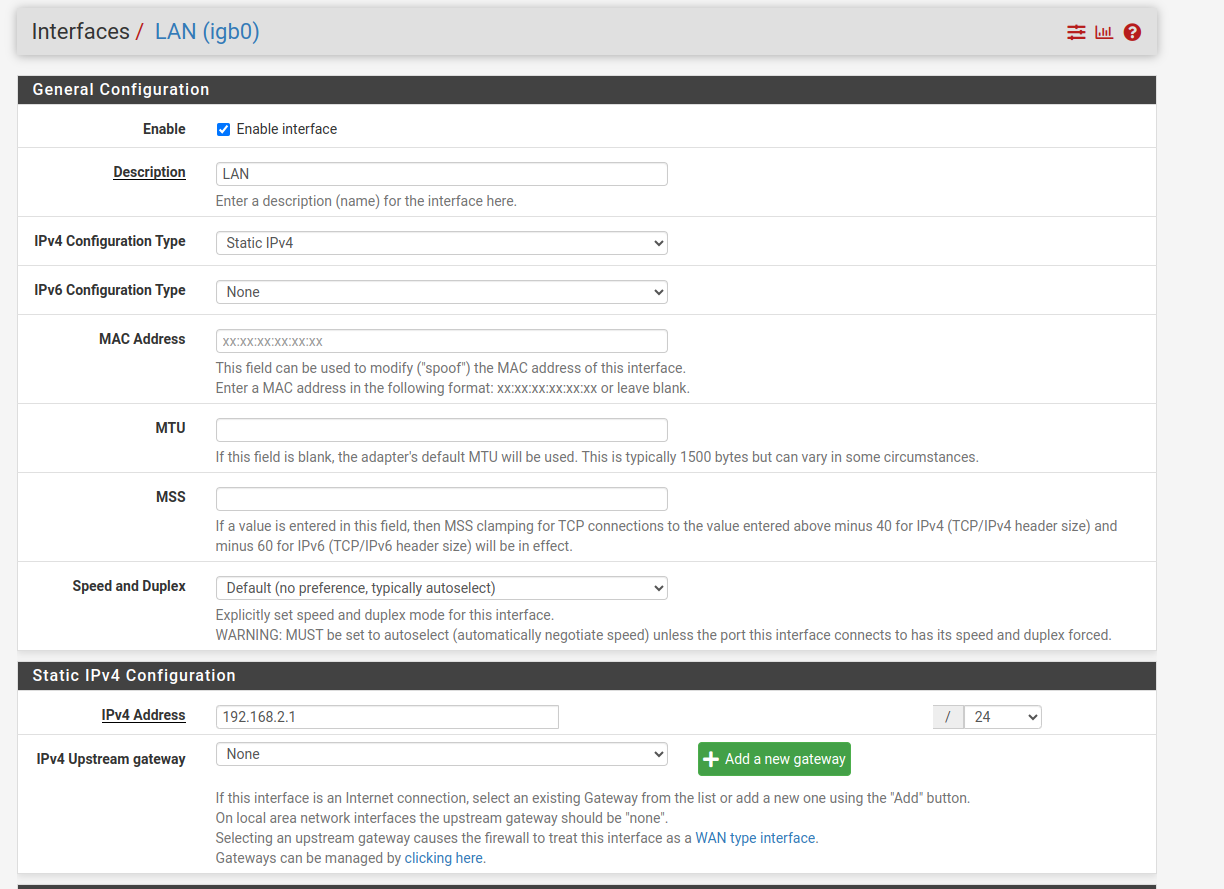
Task: Open the traffic graph via bar chart icon
Action: click(1103, 32)
